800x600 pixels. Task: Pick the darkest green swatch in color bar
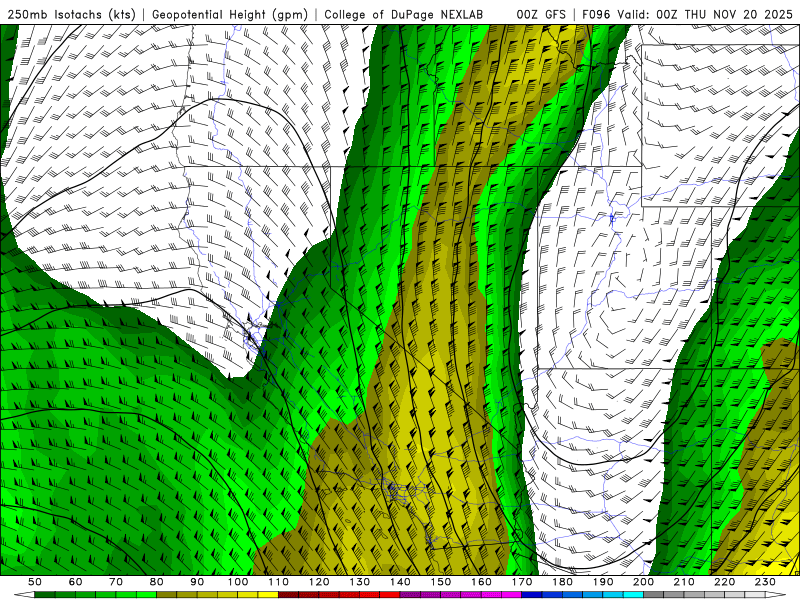[45, 594]
